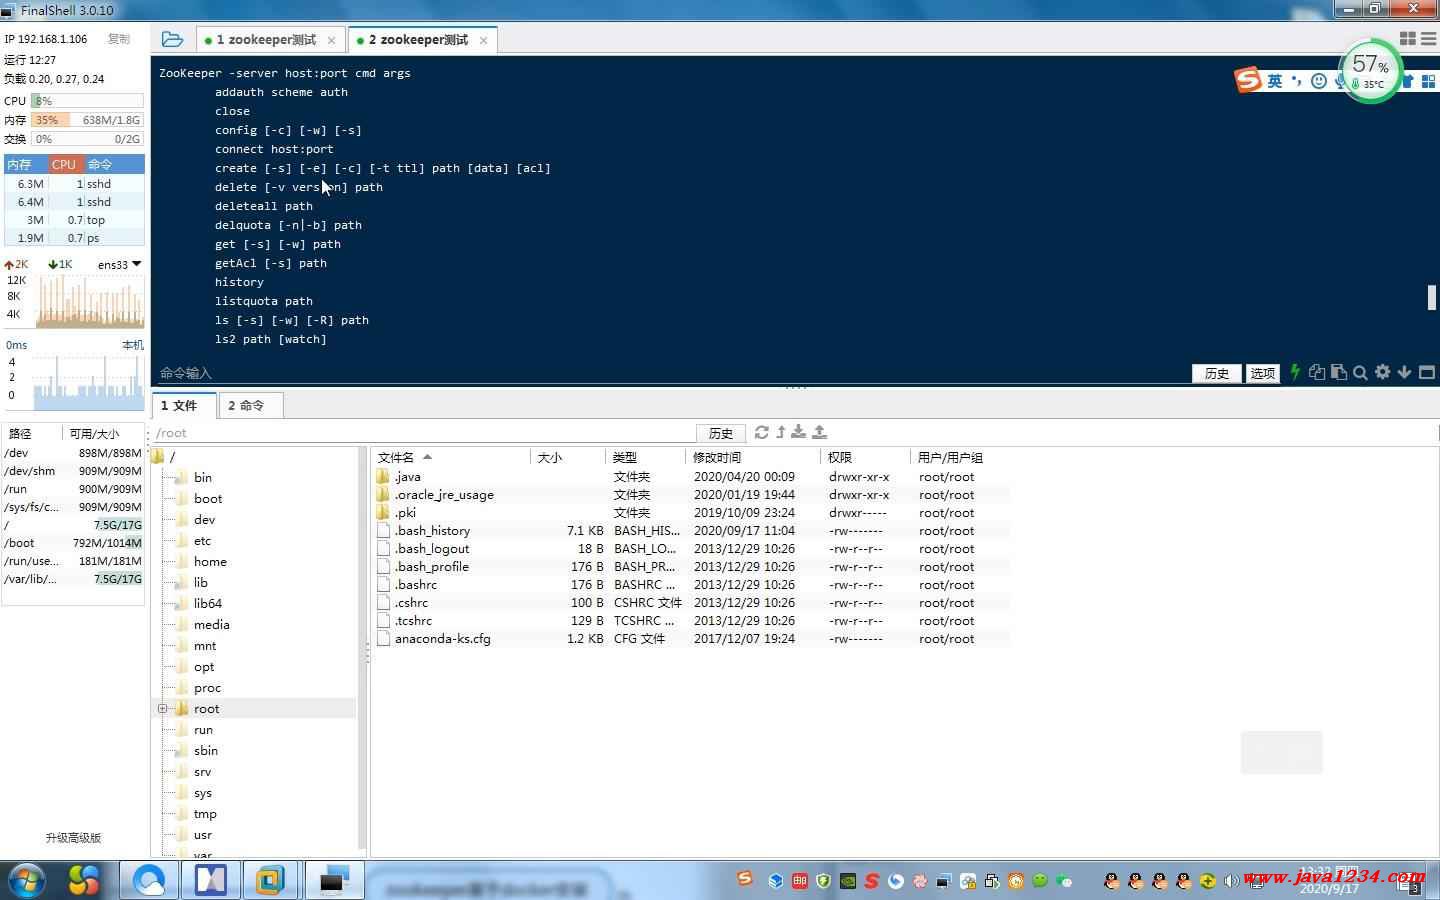Sort files by 修改时间 column header
Image resolution: width=1440 pixels, height=900 pixels.
click(754, 457)
